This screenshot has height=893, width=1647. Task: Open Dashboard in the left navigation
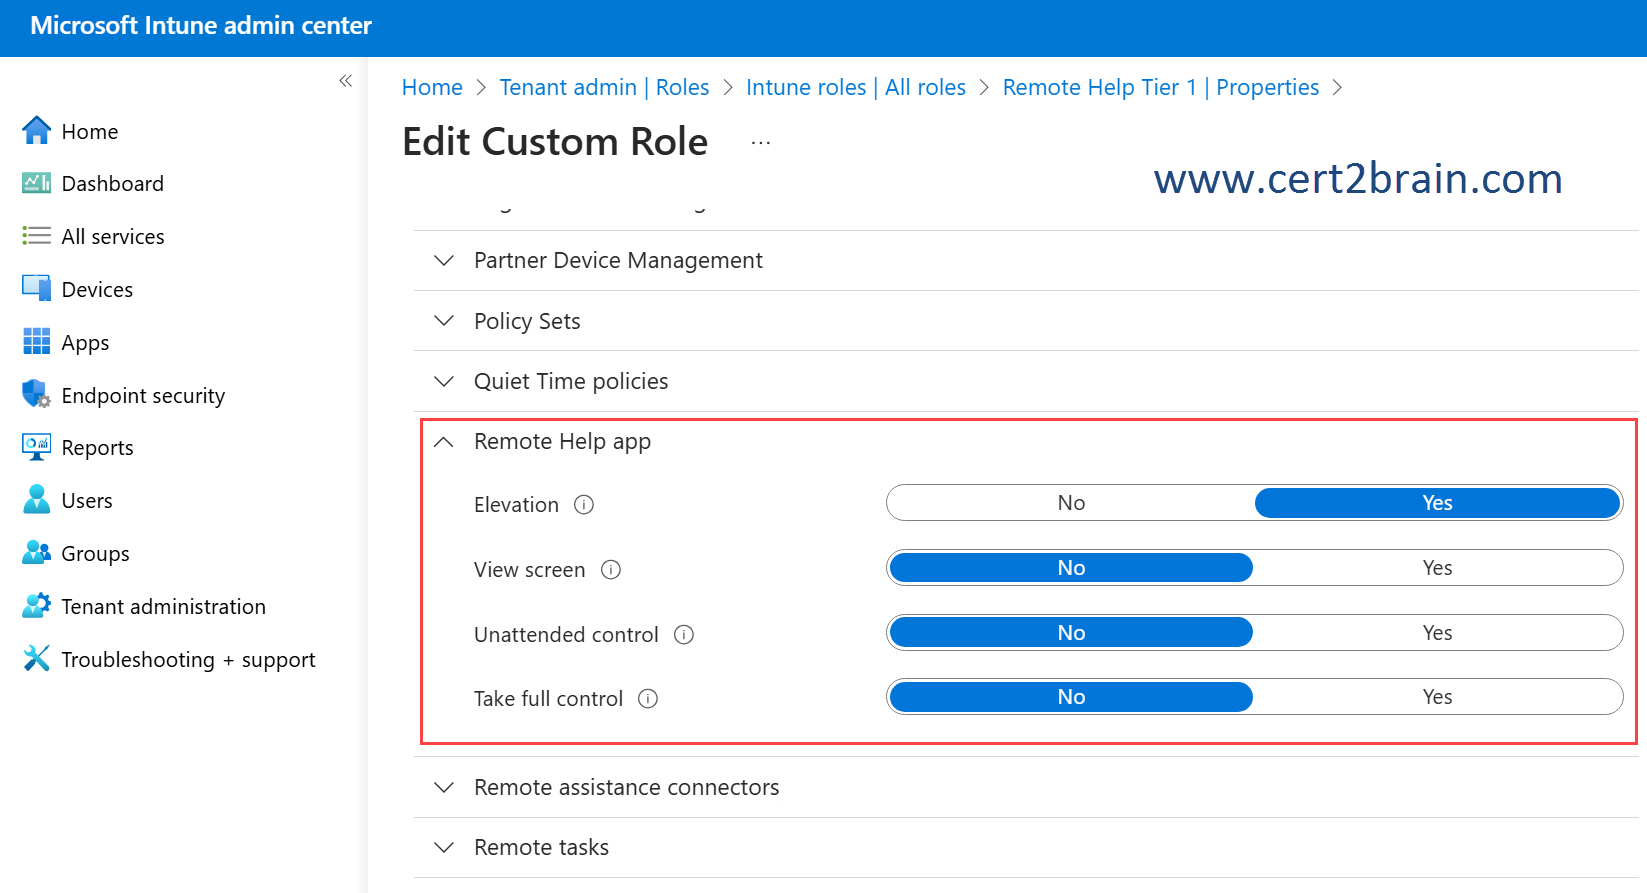click(113, 184)
